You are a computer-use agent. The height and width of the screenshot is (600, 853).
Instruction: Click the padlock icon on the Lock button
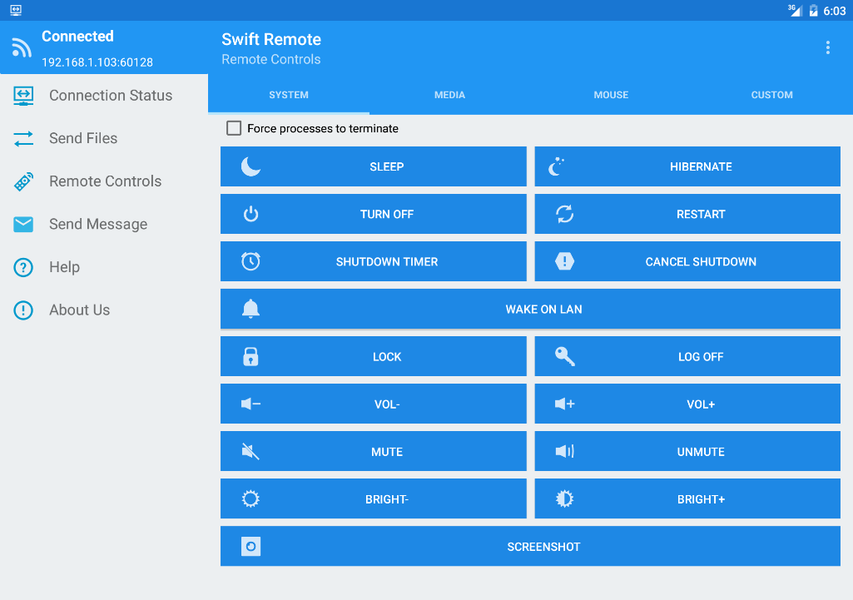250,356
